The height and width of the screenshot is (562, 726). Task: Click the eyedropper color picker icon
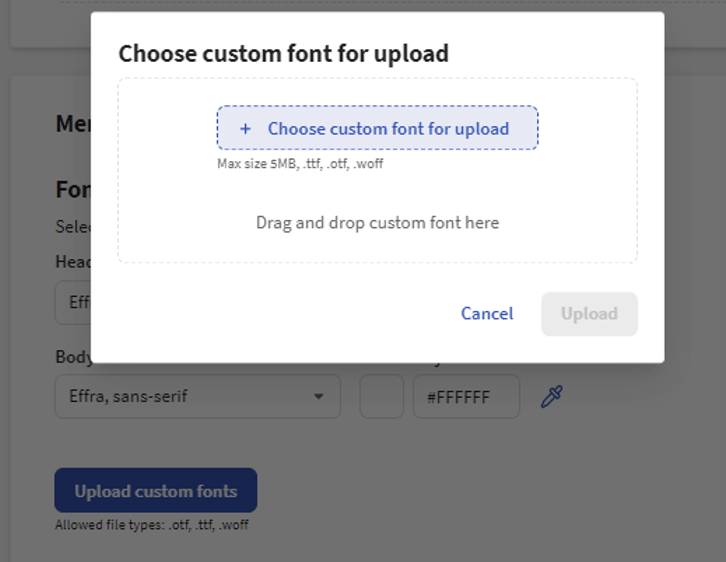coord(551,397)
